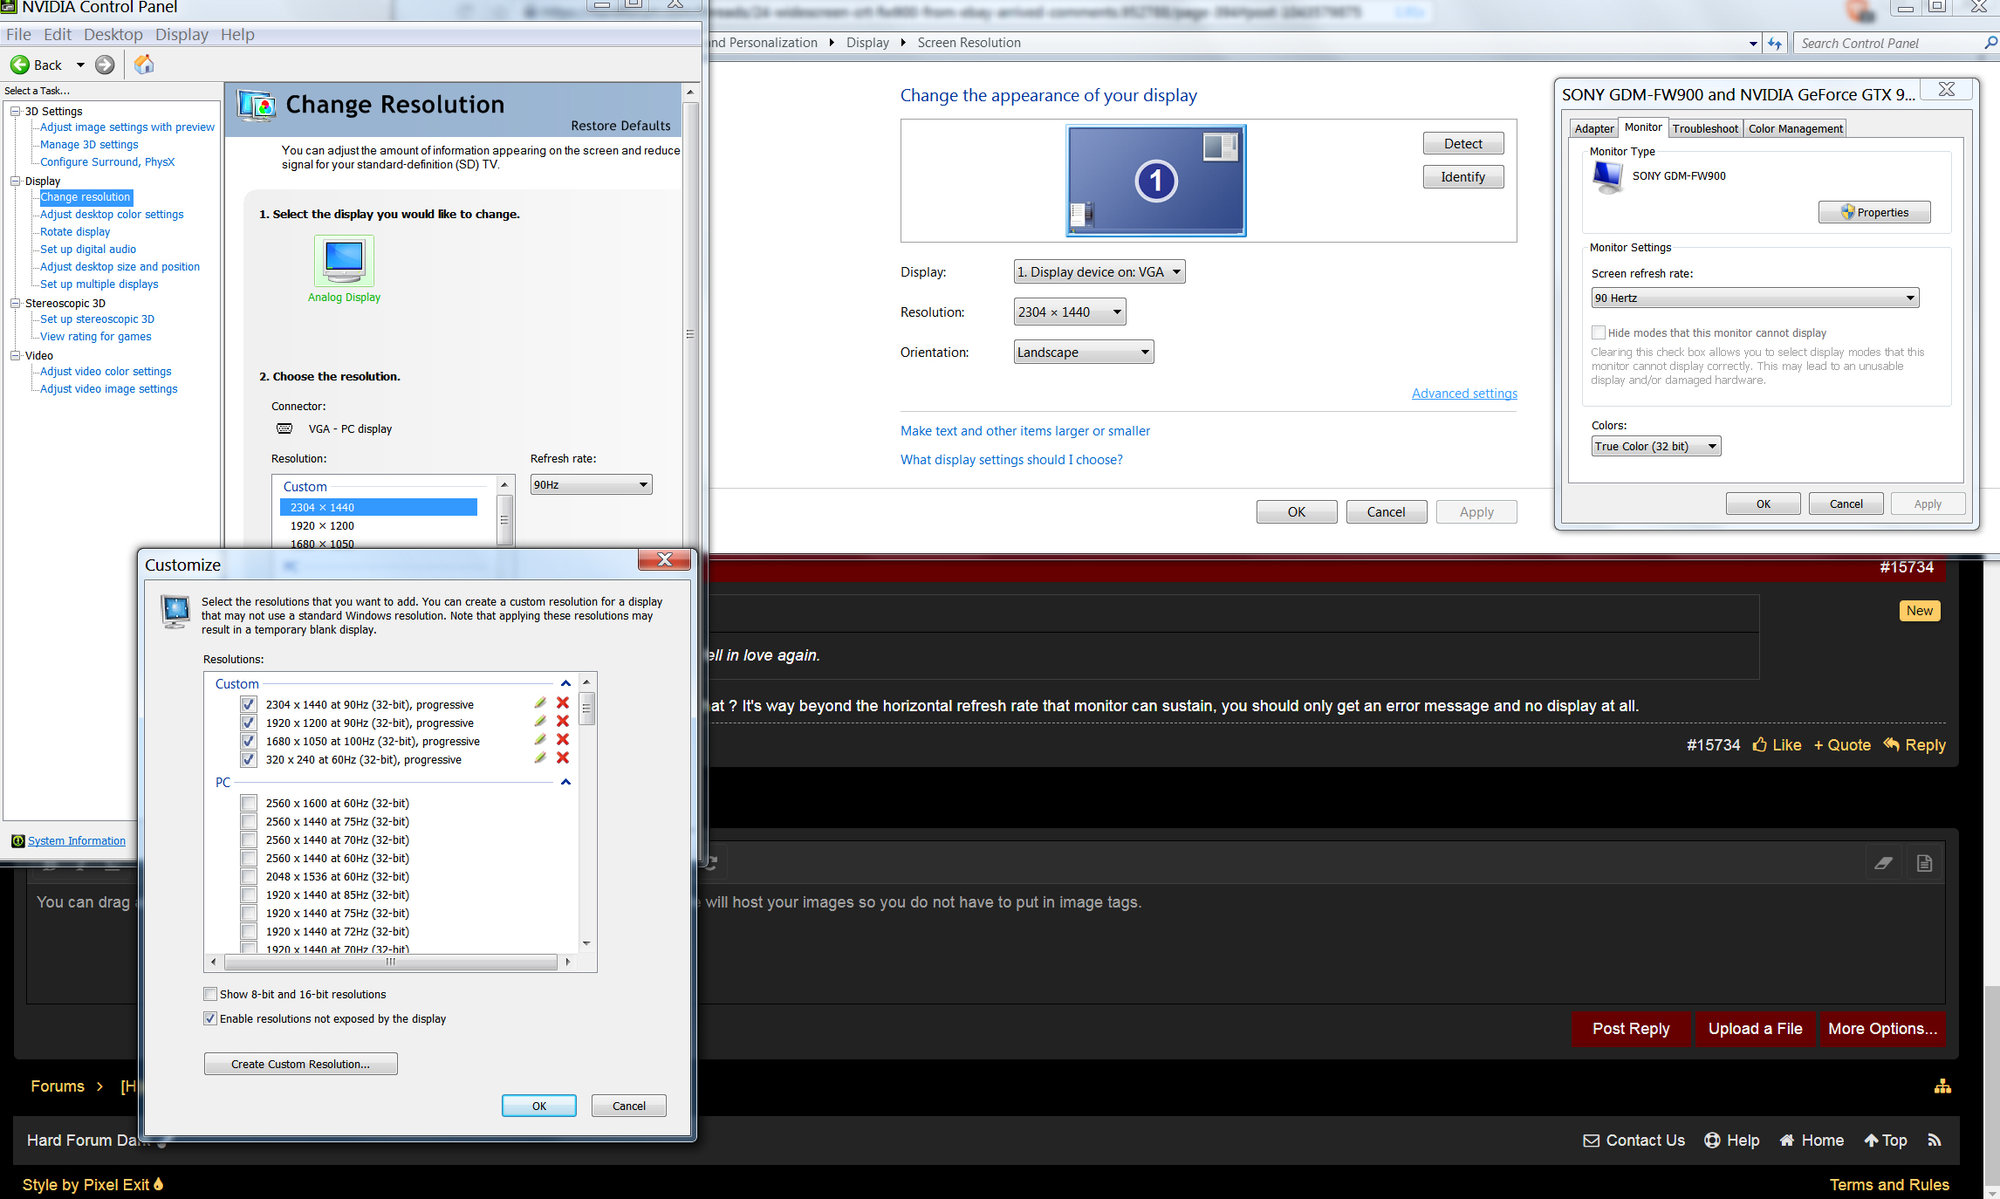Click the green Back arrow icon
Image resolution: width=2000 pixels, height=1199 pixels.
(x=20, y=65)
